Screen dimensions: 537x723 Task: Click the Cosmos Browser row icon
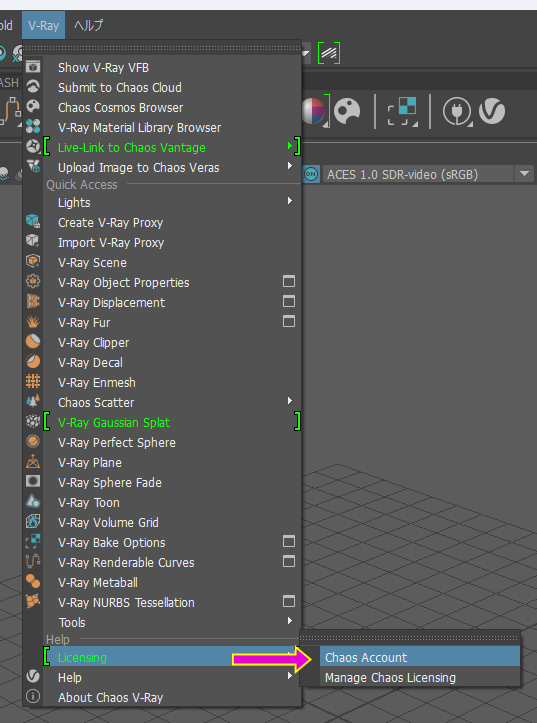(x=33, y=107)
